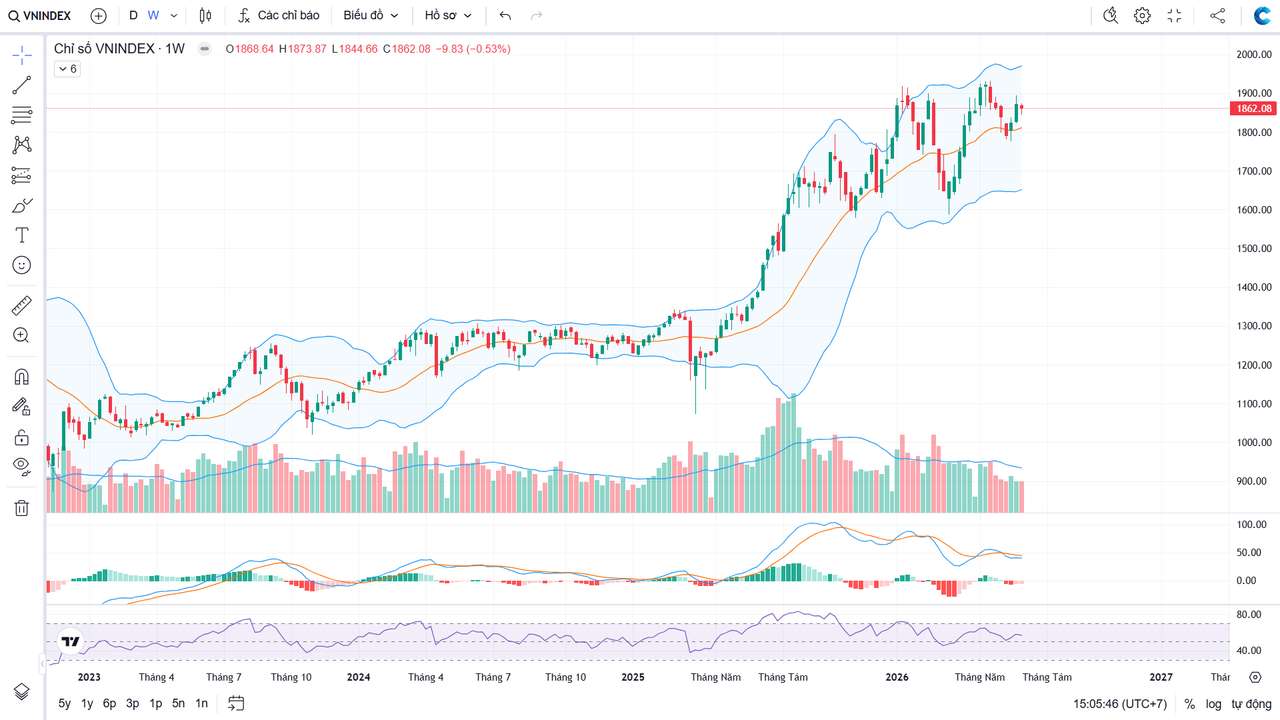Toggle percent scale mode
Viewport: 1280px width, 720px height.
click(x=1190, y=704)
